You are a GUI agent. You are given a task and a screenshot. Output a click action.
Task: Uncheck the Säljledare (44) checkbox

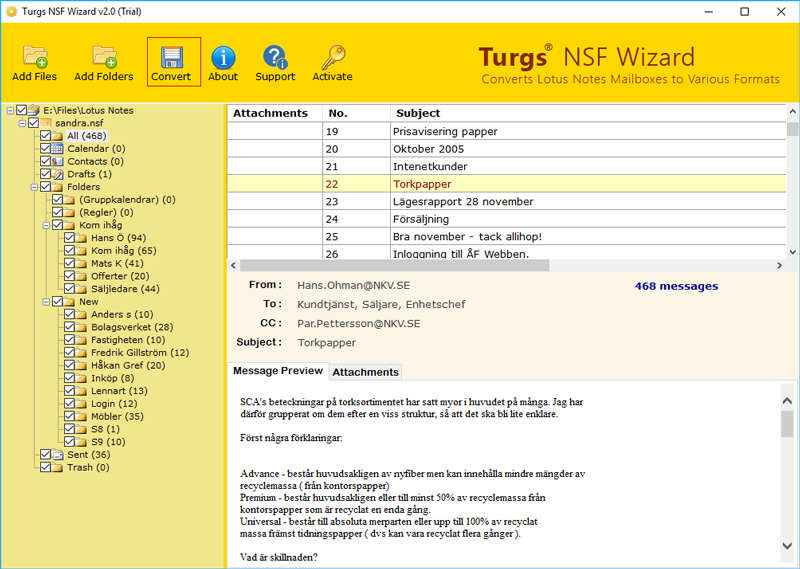(x=69, y=288)
